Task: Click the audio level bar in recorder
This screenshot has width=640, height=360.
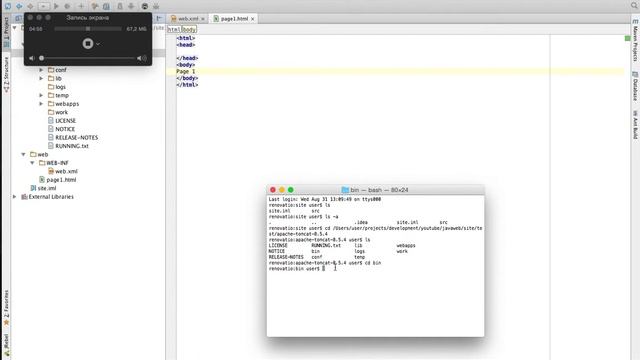Action: (x=88, y=29)
